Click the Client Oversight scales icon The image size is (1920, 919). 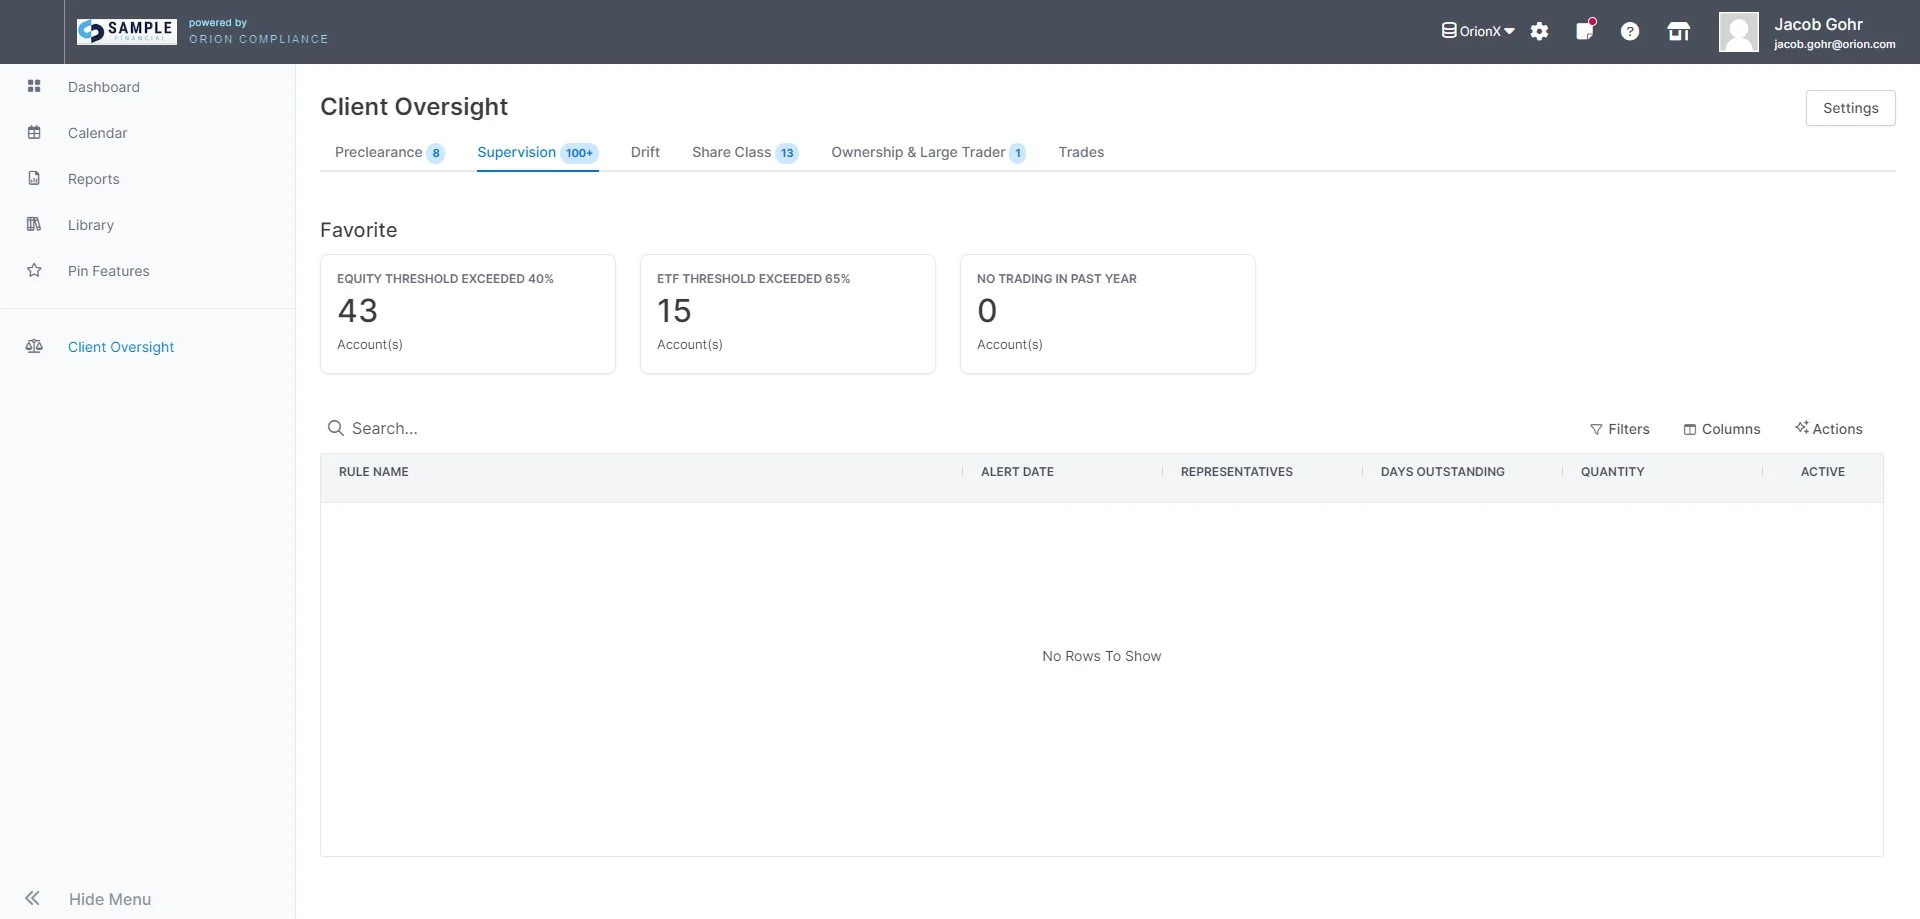click(34, 346)
